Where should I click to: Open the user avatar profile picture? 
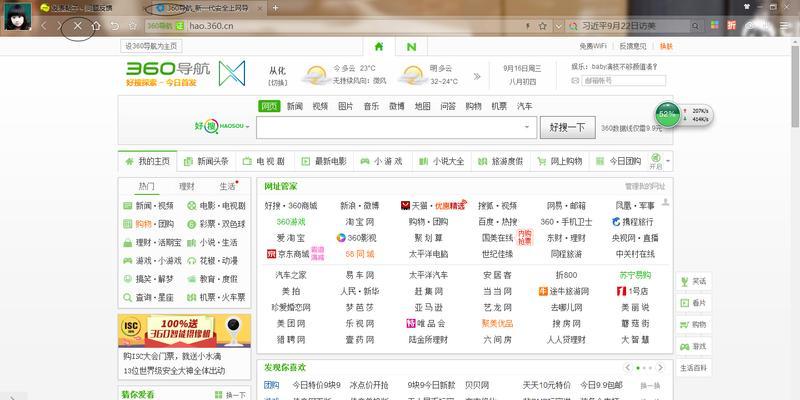click(17, 16)
